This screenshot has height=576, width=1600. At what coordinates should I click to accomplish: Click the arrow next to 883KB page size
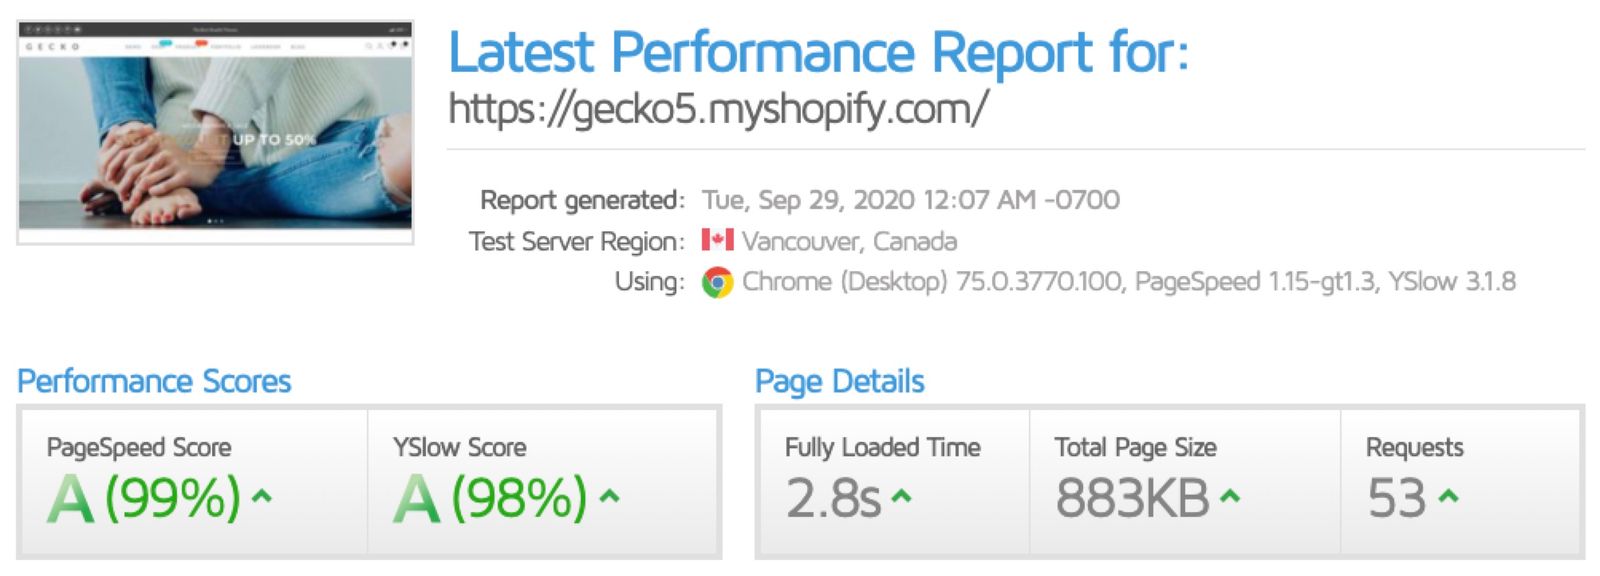[x=1230, y=494]
